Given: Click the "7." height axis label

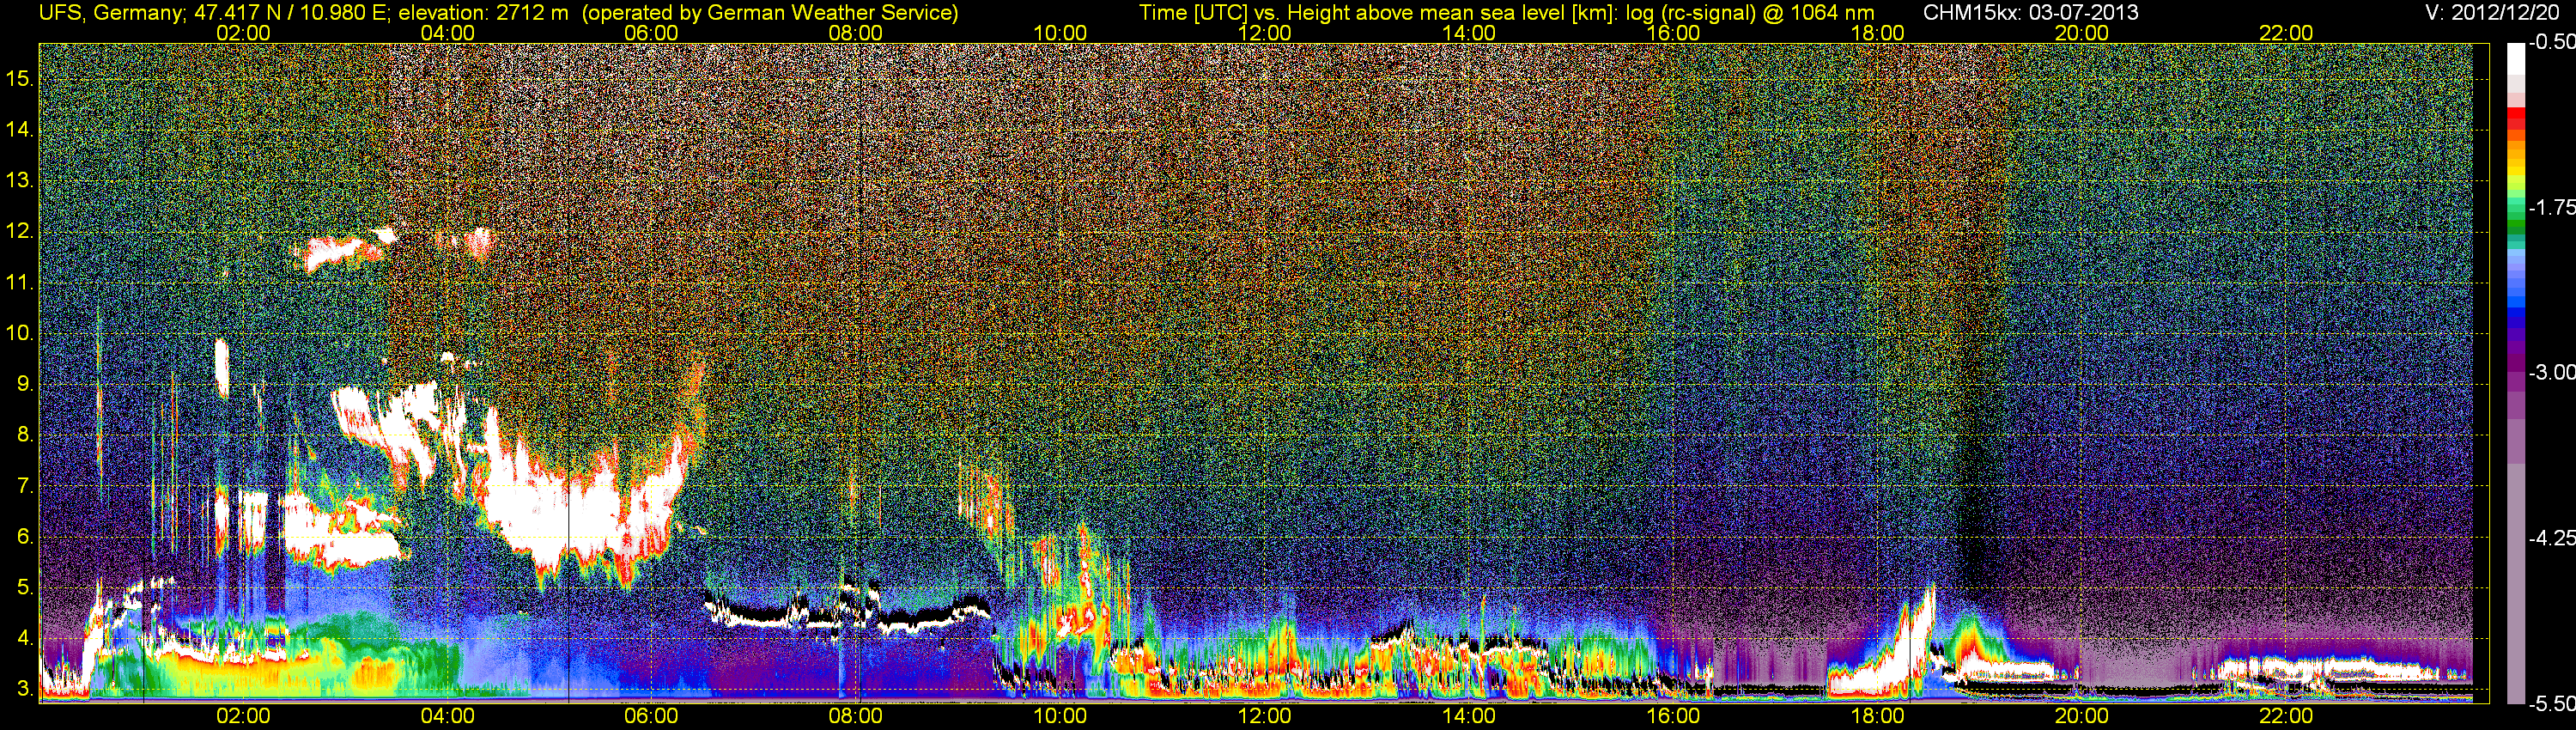Looking at the screenshot, I should (x=25, y=486).
